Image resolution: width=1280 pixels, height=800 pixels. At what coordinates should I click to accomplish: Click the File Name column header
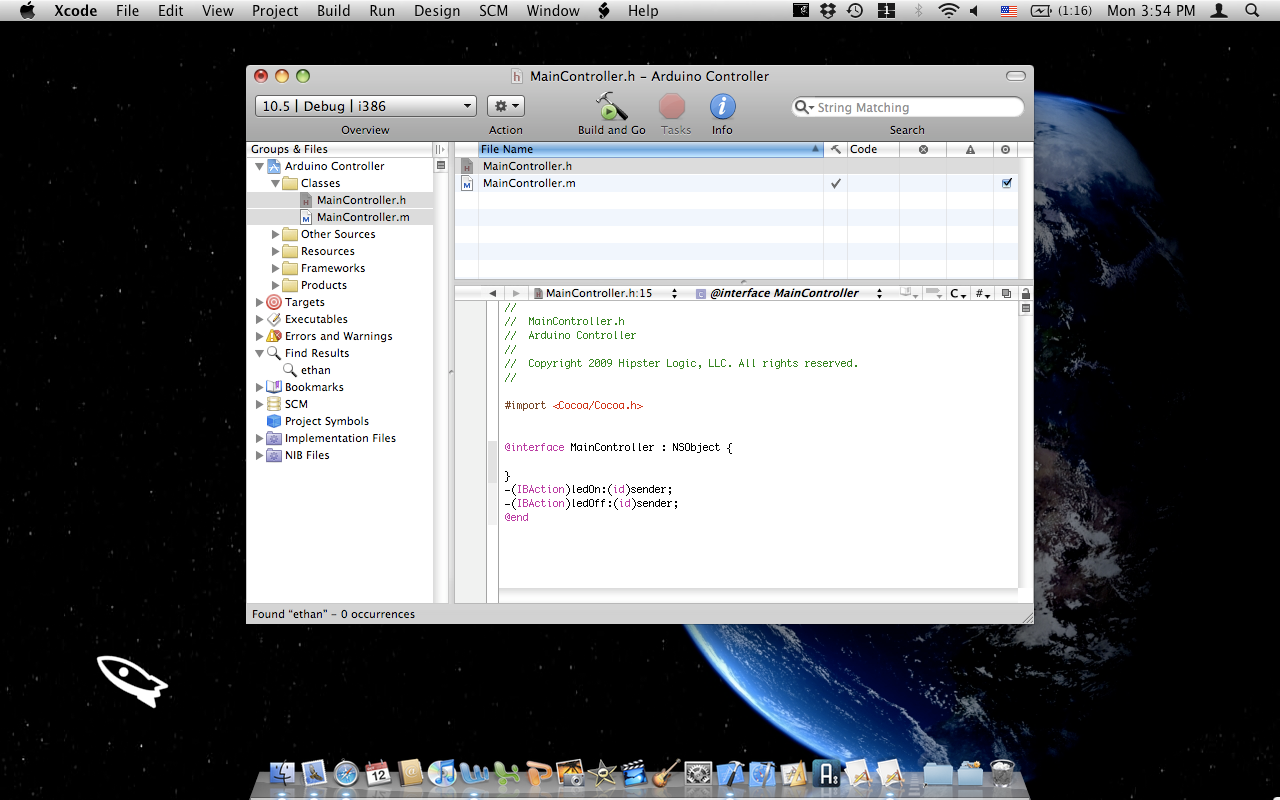click(650, 149)
